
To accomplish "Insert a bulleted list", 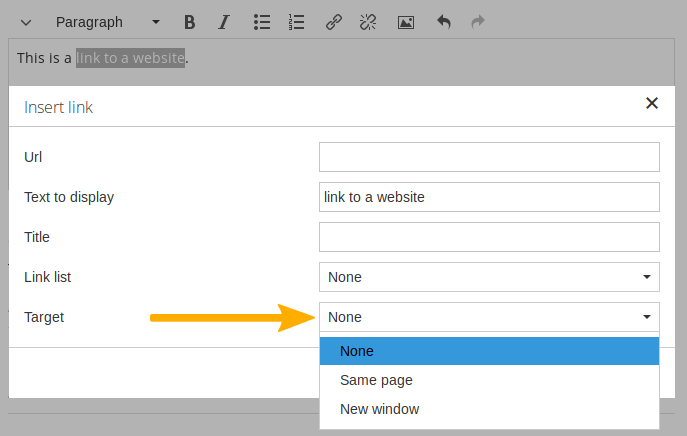I will pos(262,22).
